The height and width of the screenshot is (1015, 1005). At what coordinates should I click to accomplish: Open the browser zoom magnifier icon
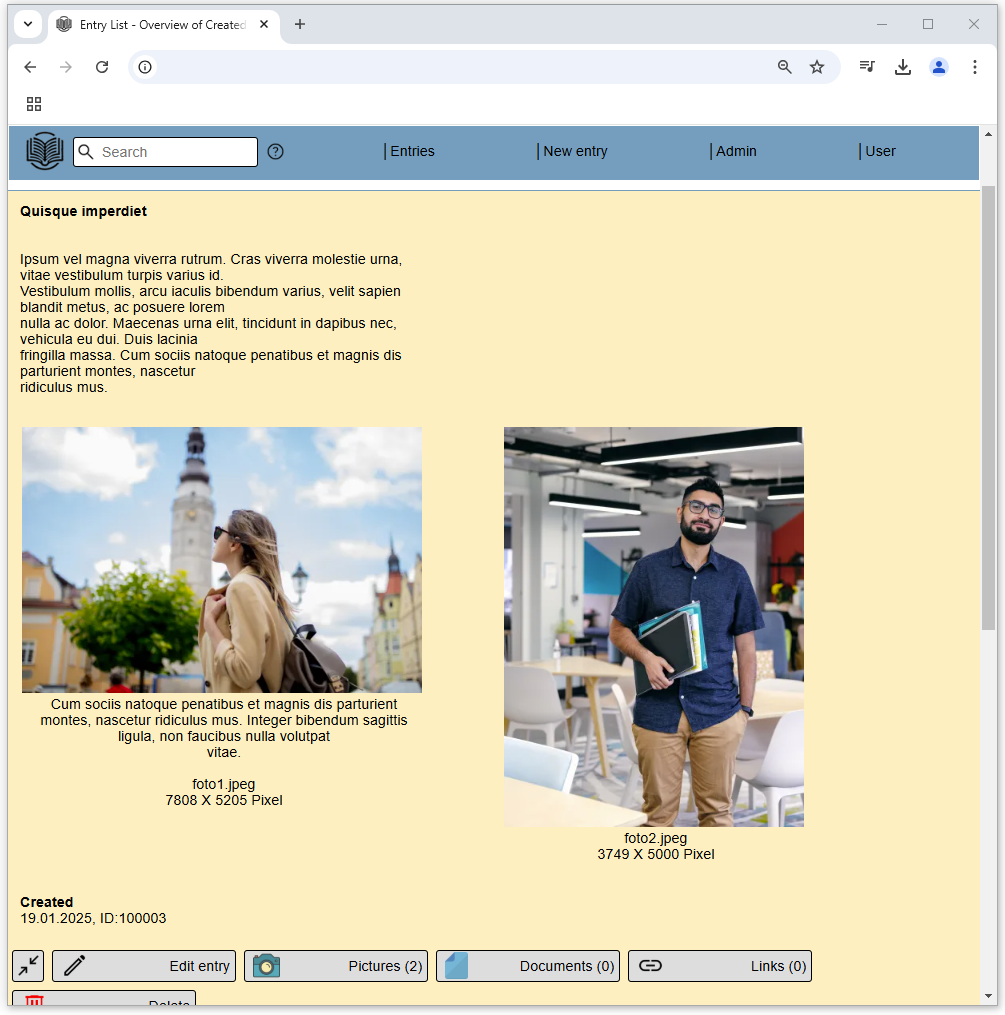(784, 67)
